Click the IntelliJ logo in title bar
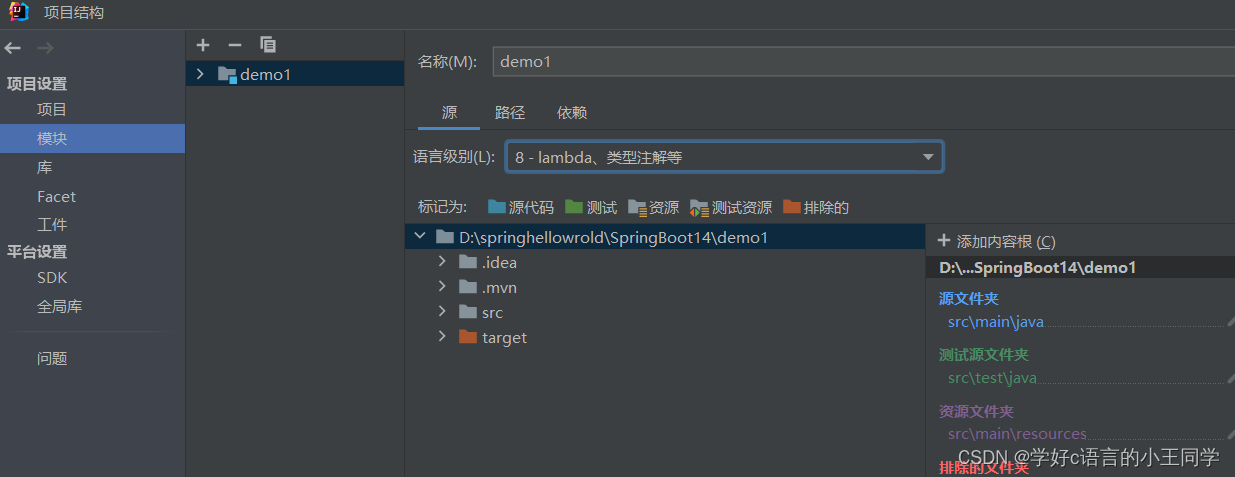 tap(19, 13)
